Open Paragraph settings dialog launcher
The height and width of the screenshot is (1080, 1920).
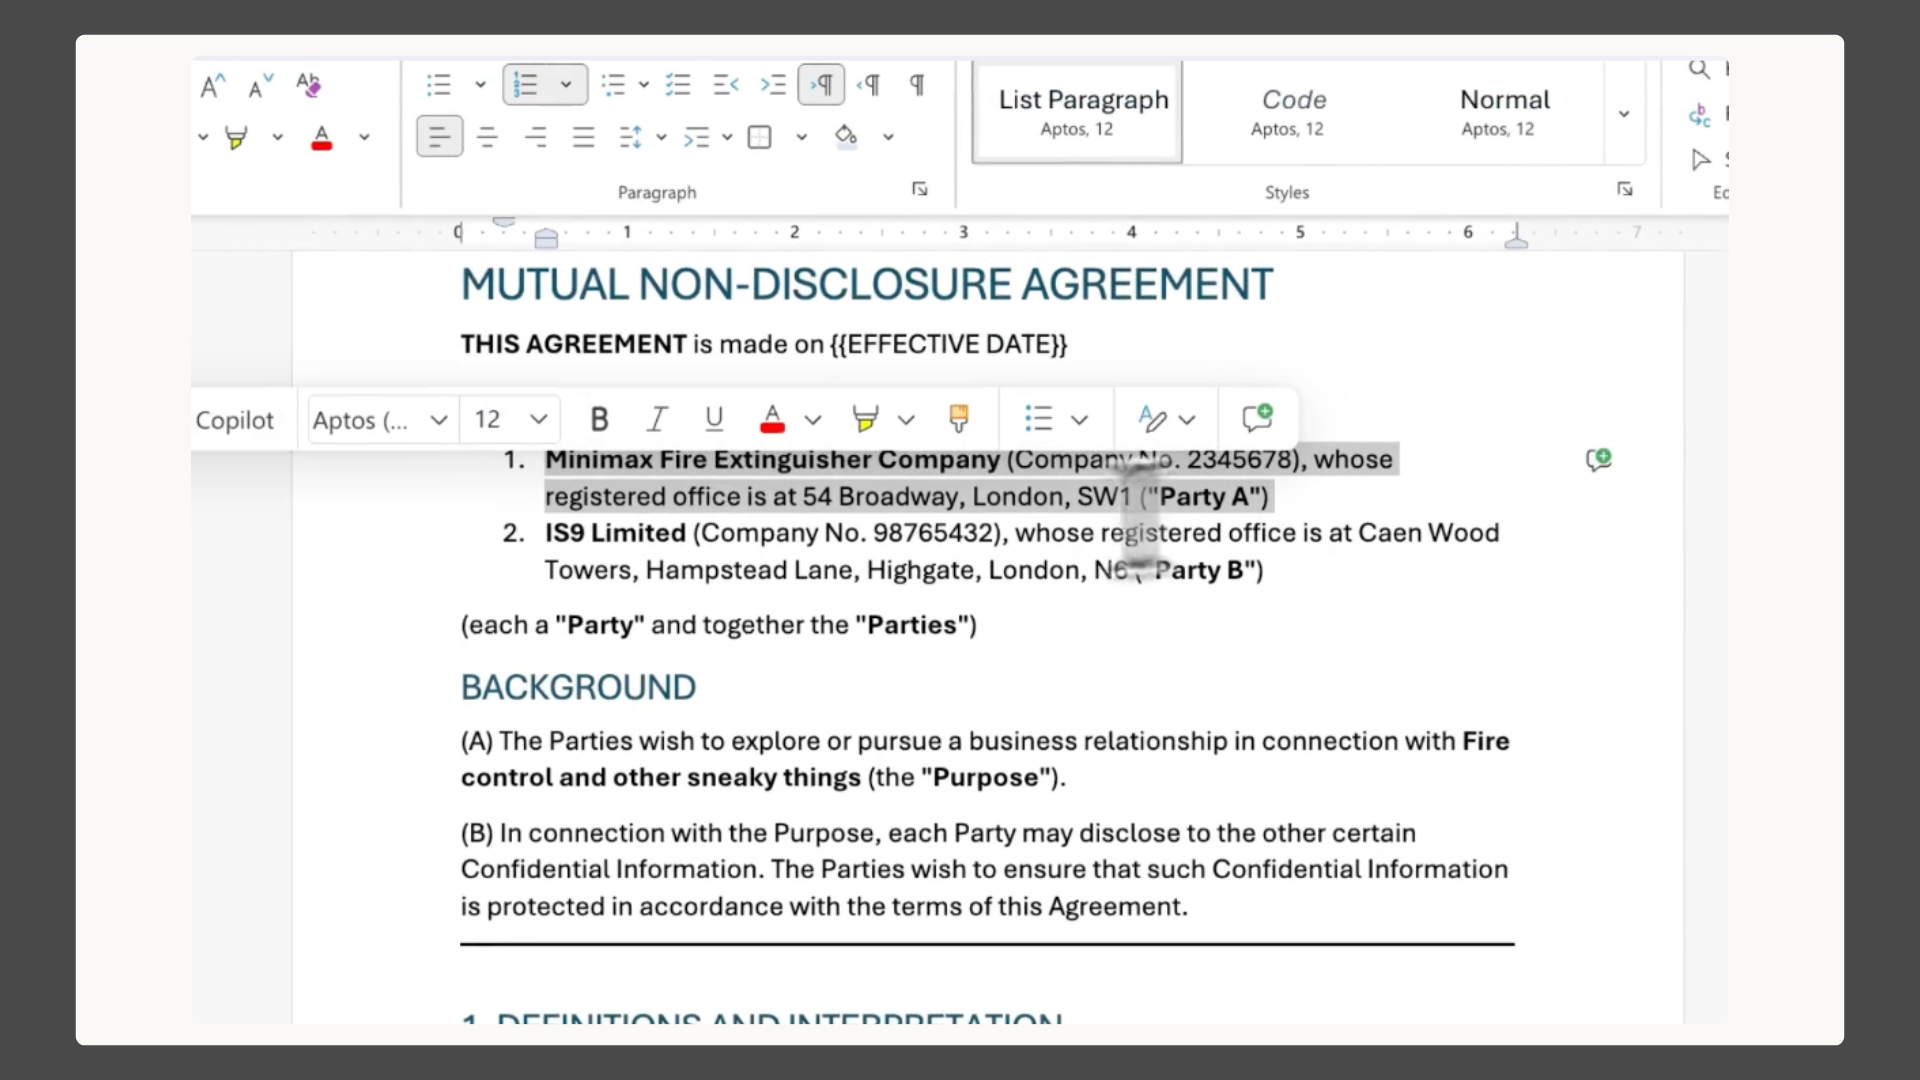pos(920,189)
